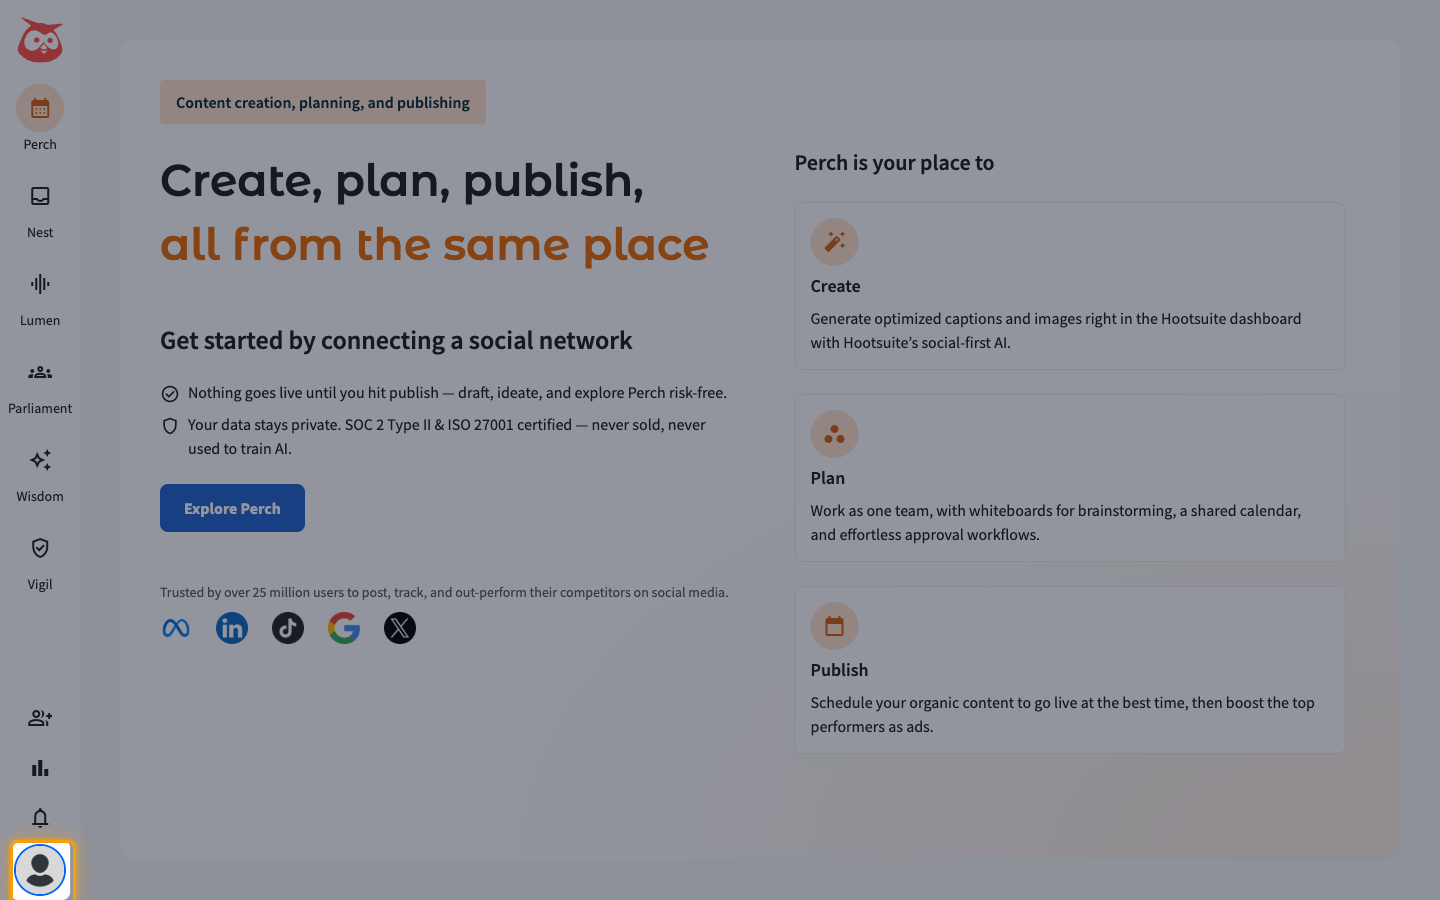
Task: Click the 'Trusted by over 25 million users' text
Action: point(444,592)
